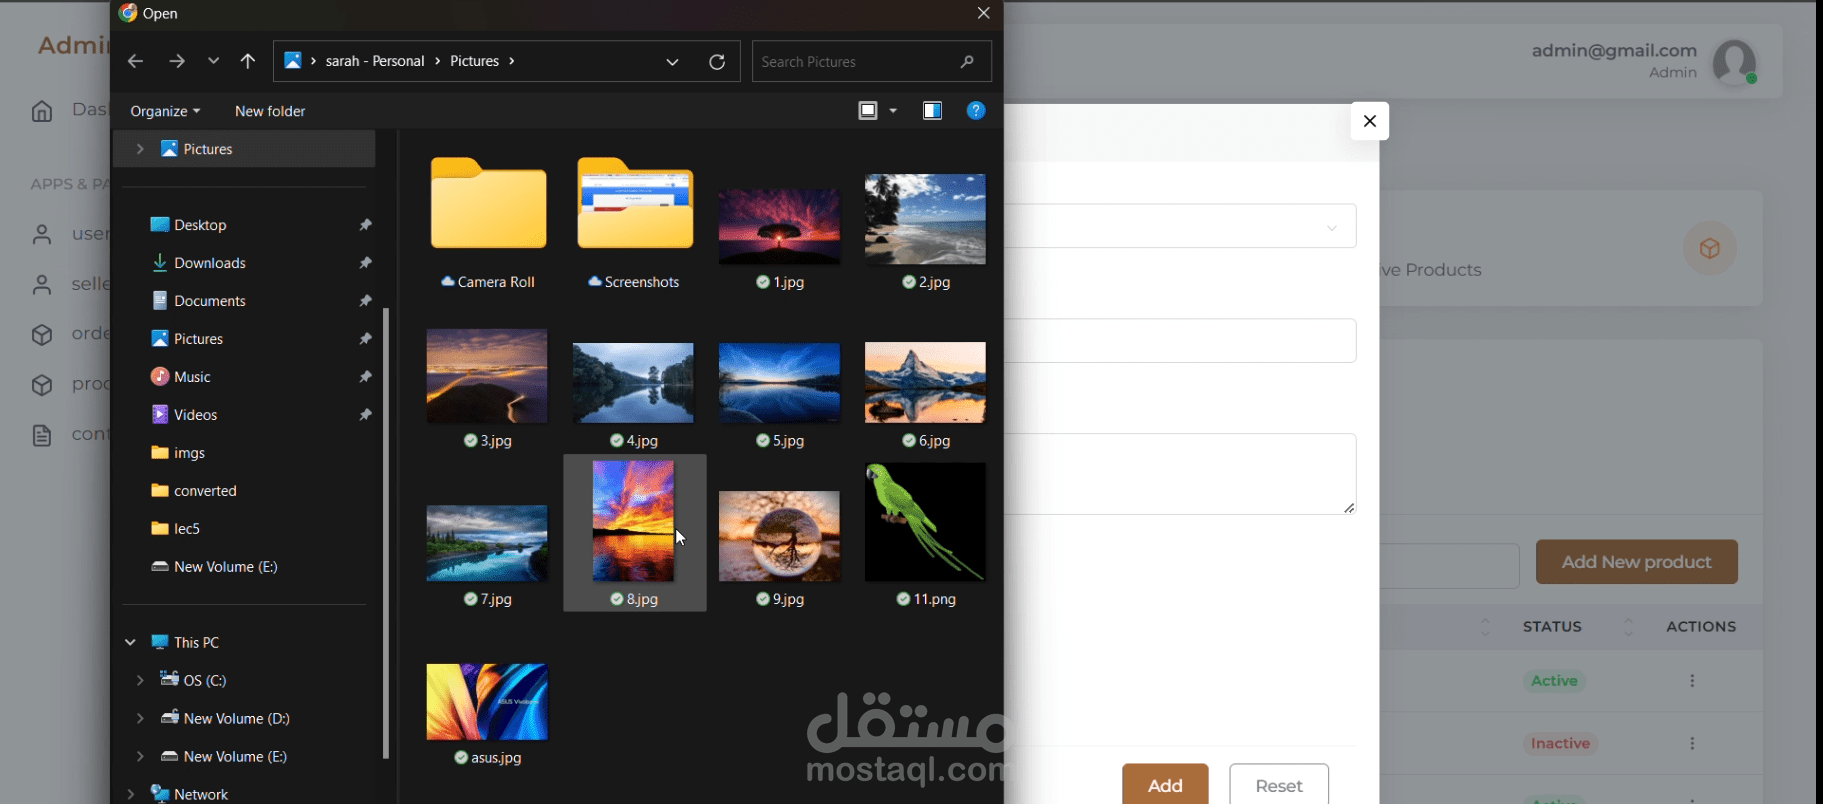Viewport: 1823px width, 804px height.
Task: Select the Camera Roll folder
Action: pyautogui.click(x=488, y=223)
